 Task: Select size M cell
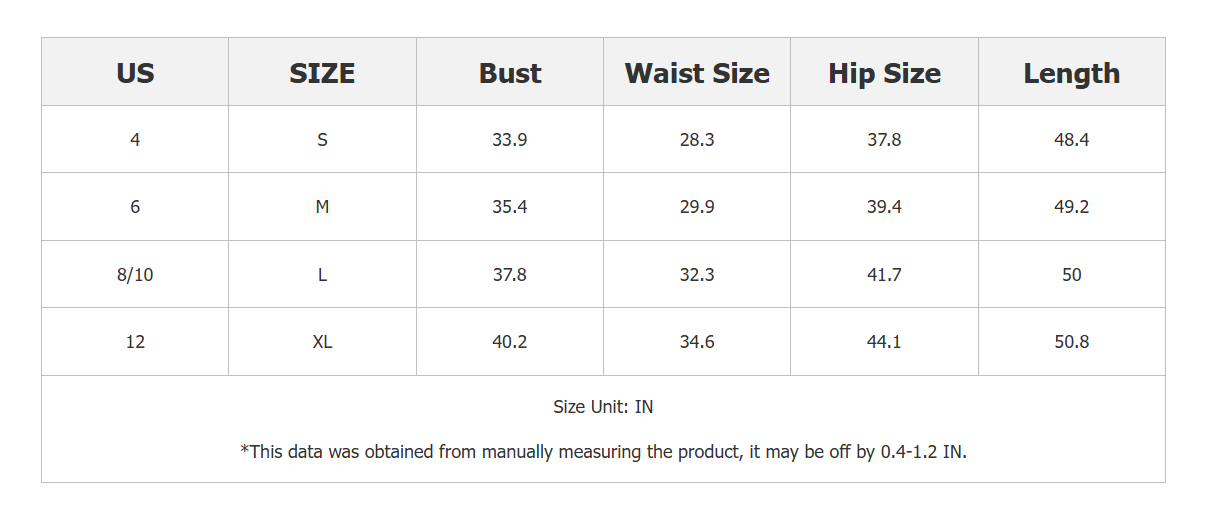tap(322, 207)
